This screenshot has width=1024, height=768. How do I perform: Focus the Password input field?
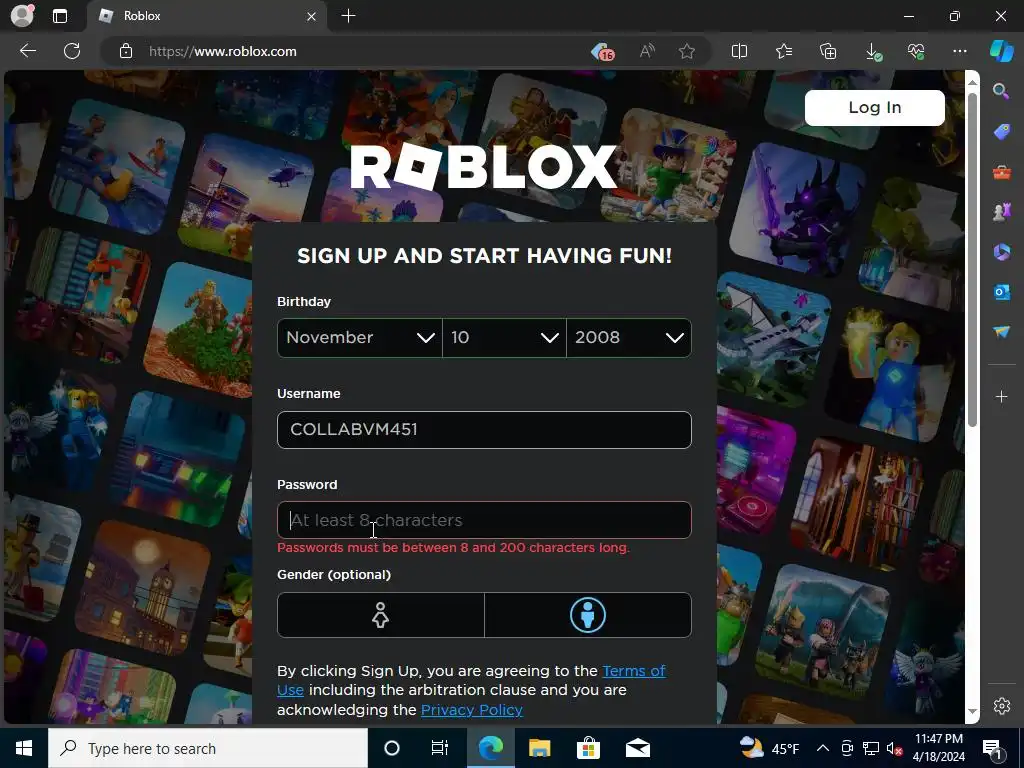[x=484, y=520]
